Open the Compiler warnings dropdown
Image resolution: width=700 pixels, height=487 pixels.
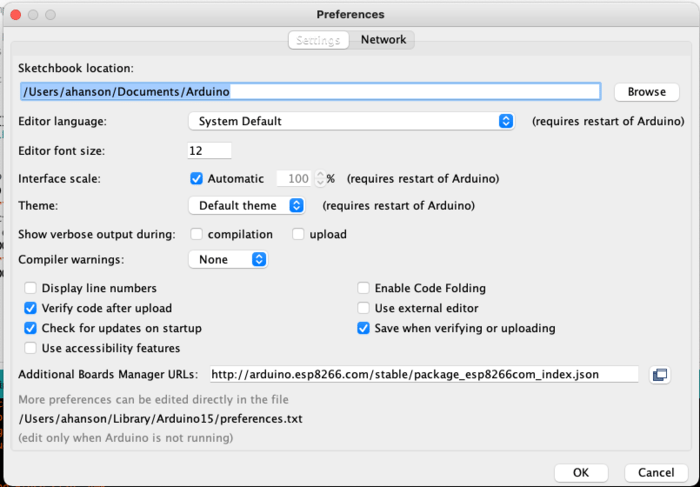click(228, 259)
